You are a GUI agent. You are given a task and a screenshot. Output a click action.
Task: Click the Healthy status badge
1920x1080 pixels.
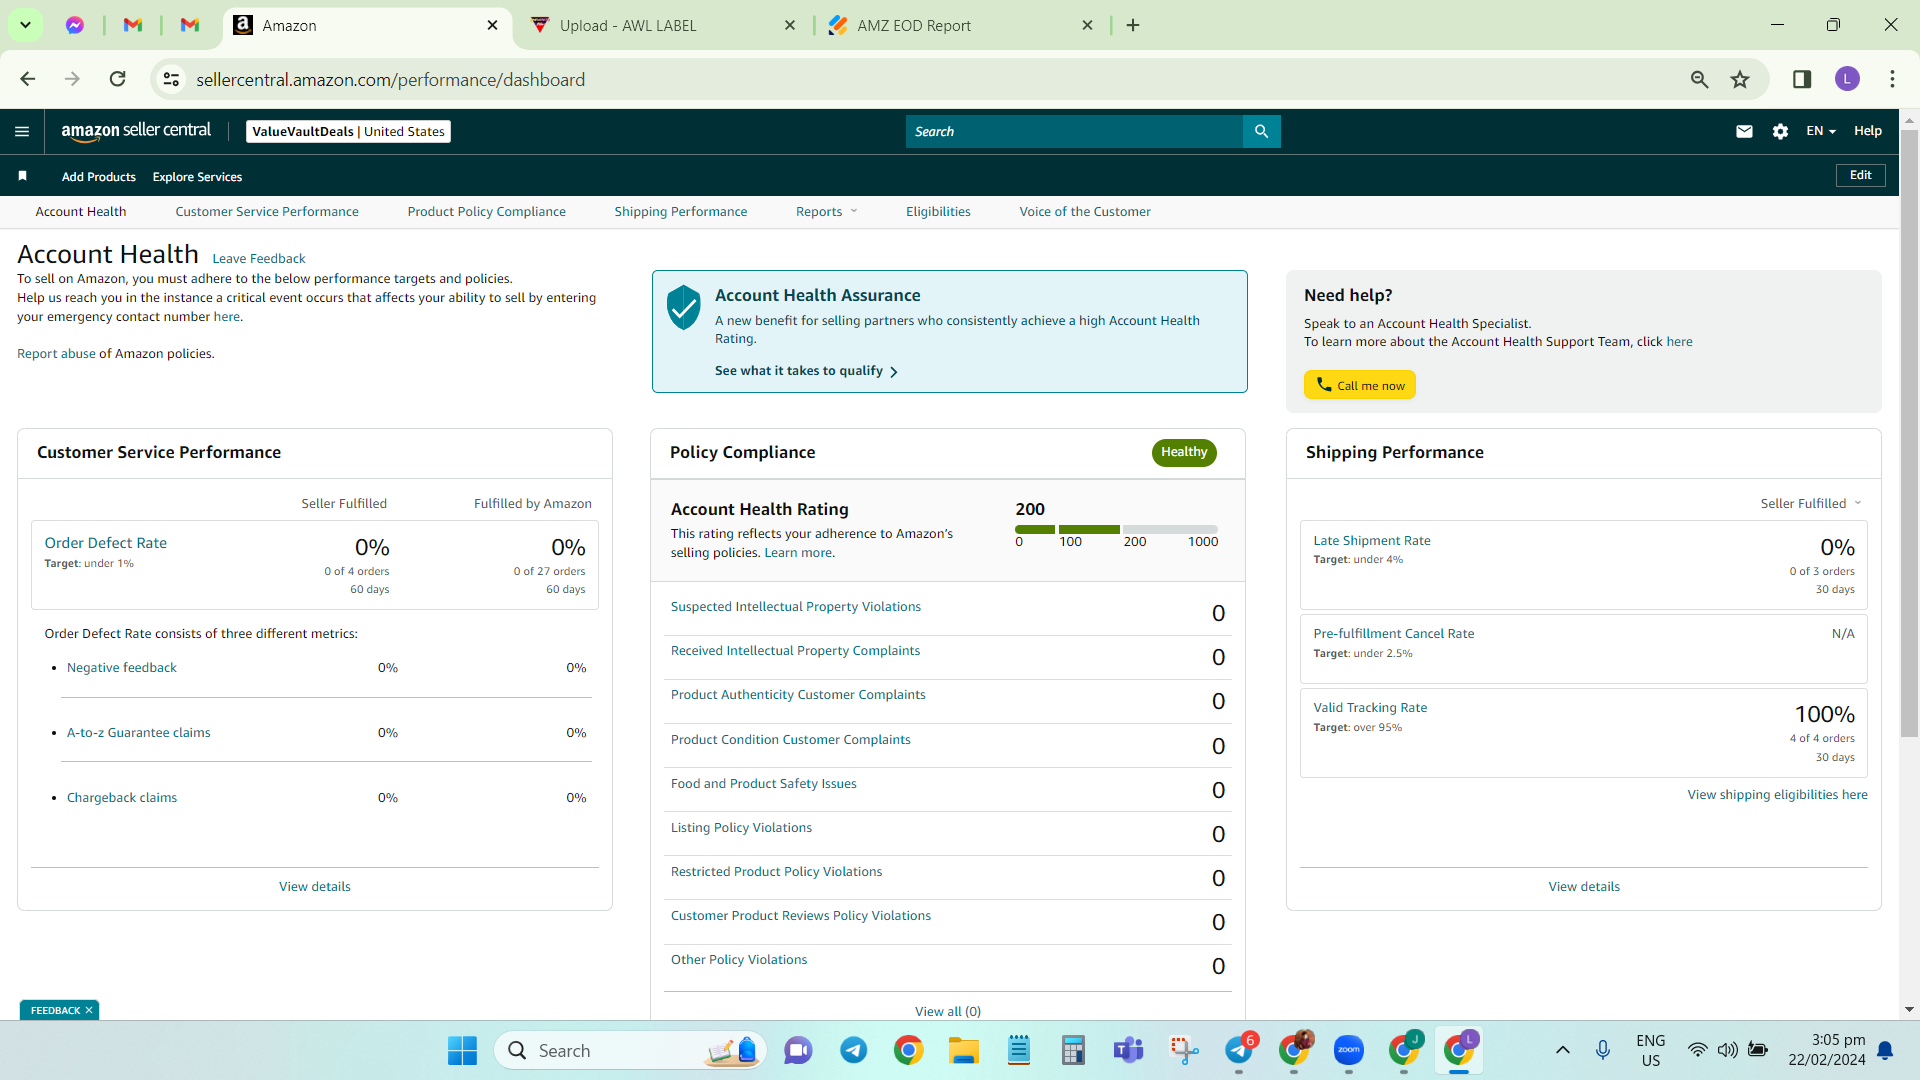click(1184, 453)
